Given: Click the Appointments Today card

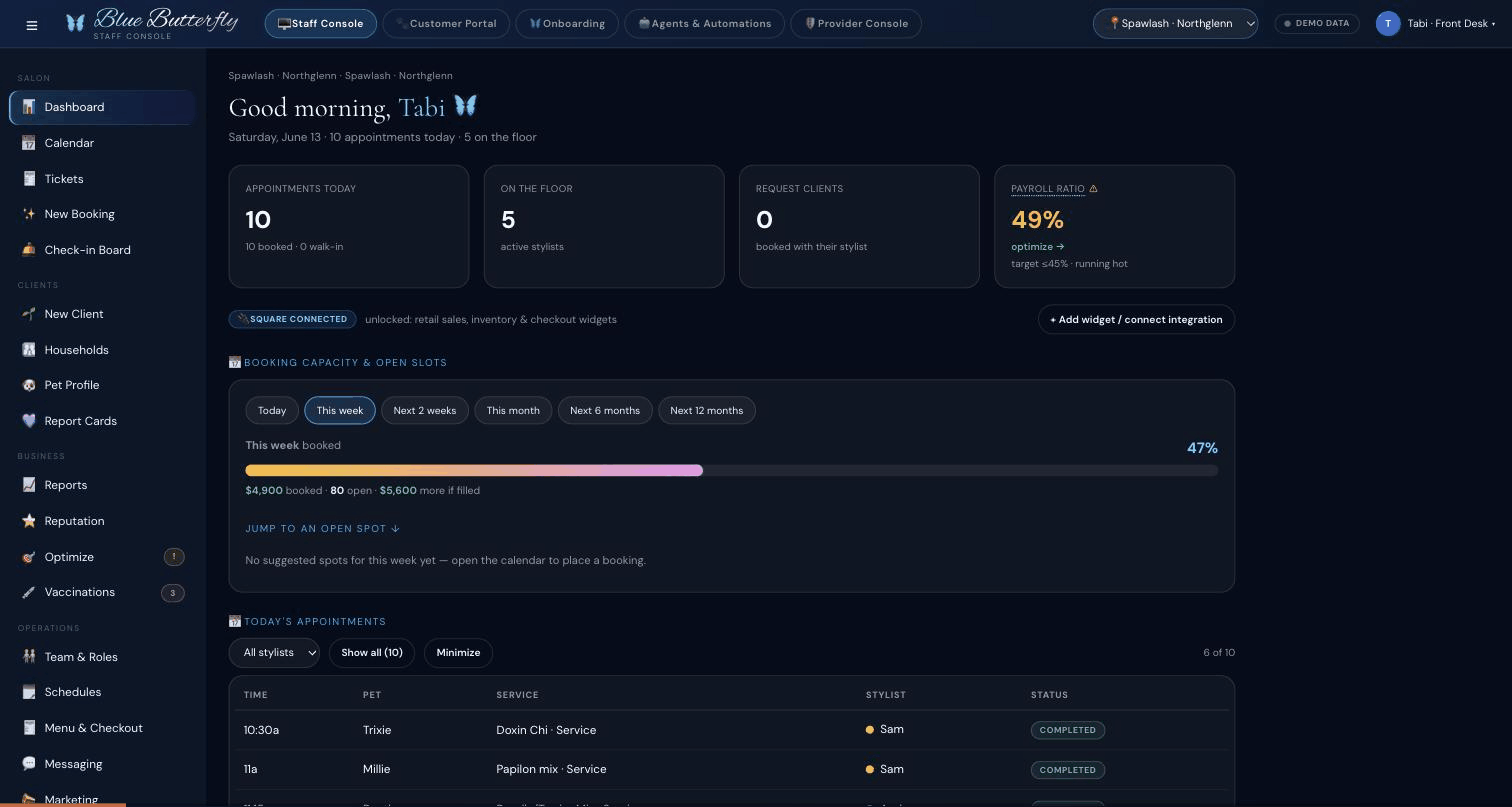Looking at the screenshot, I should pos(349,226).
